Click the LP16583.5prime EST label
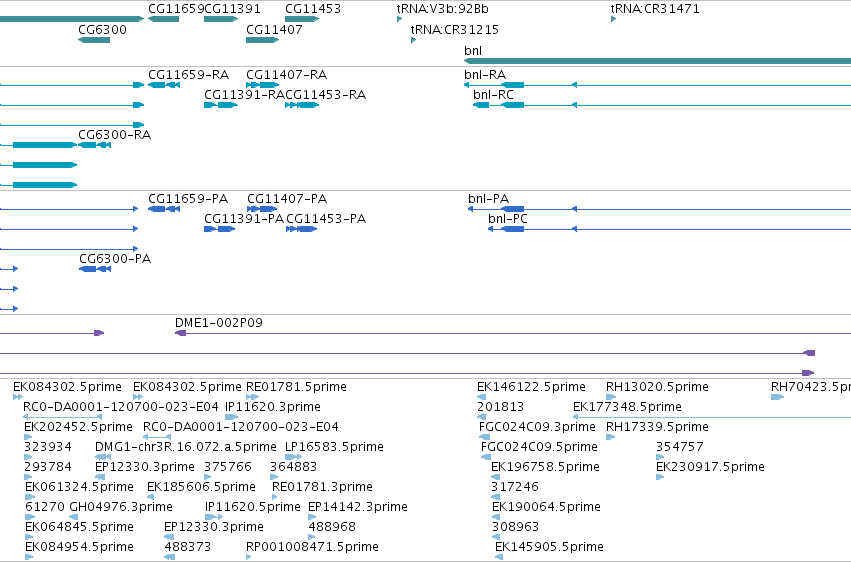The width and height of the screenshot is (851, 562). point(334,447)
